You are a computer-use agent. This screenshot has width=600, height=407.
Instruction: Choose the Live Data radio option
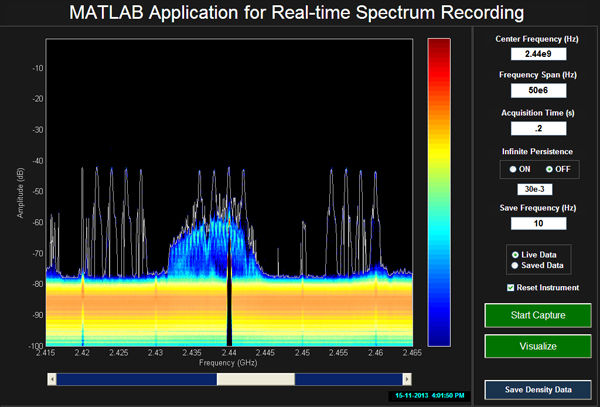[x=516, y=255]
